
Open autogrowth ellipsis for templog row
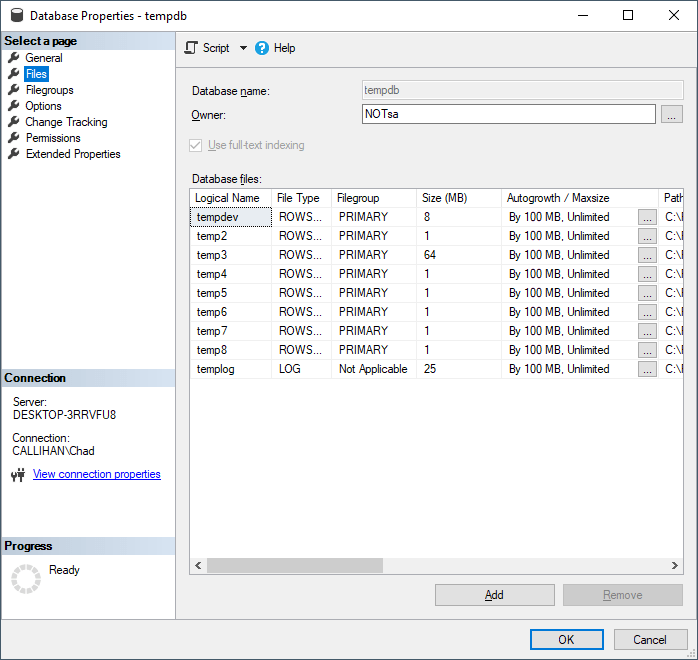coord(647,369)
